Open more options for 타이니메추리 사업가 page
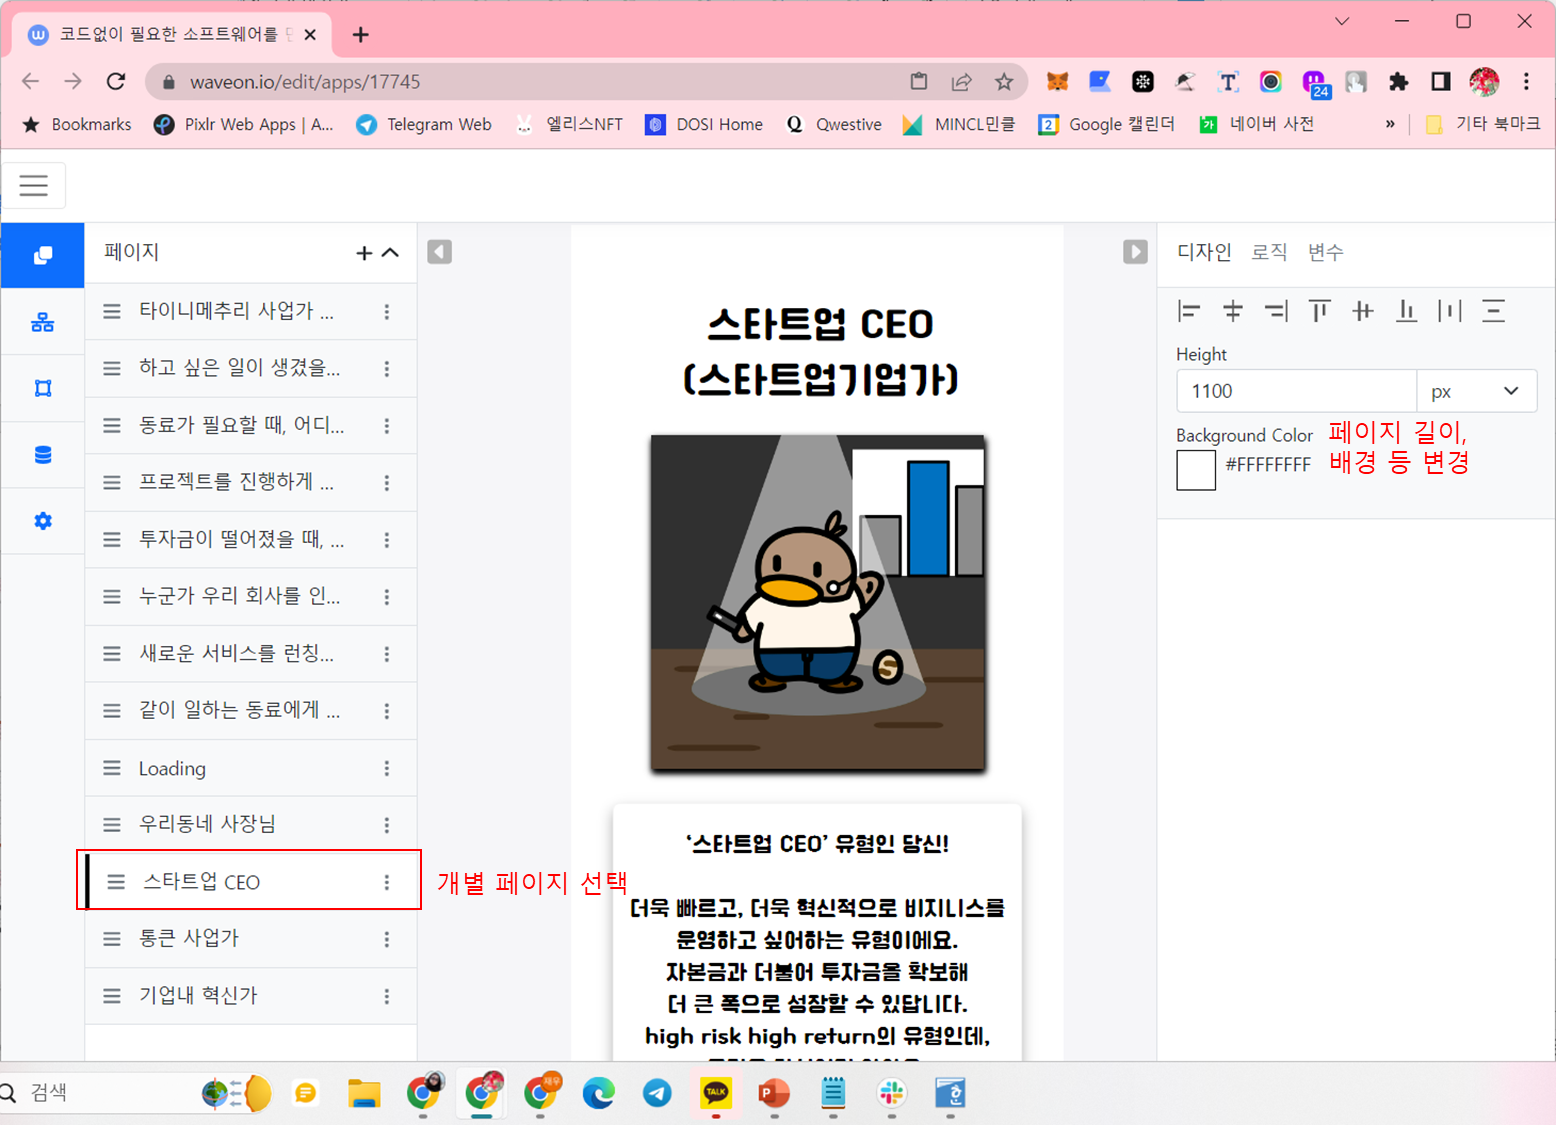This screenshot has width=1556, height=1125. coord(387,312)
